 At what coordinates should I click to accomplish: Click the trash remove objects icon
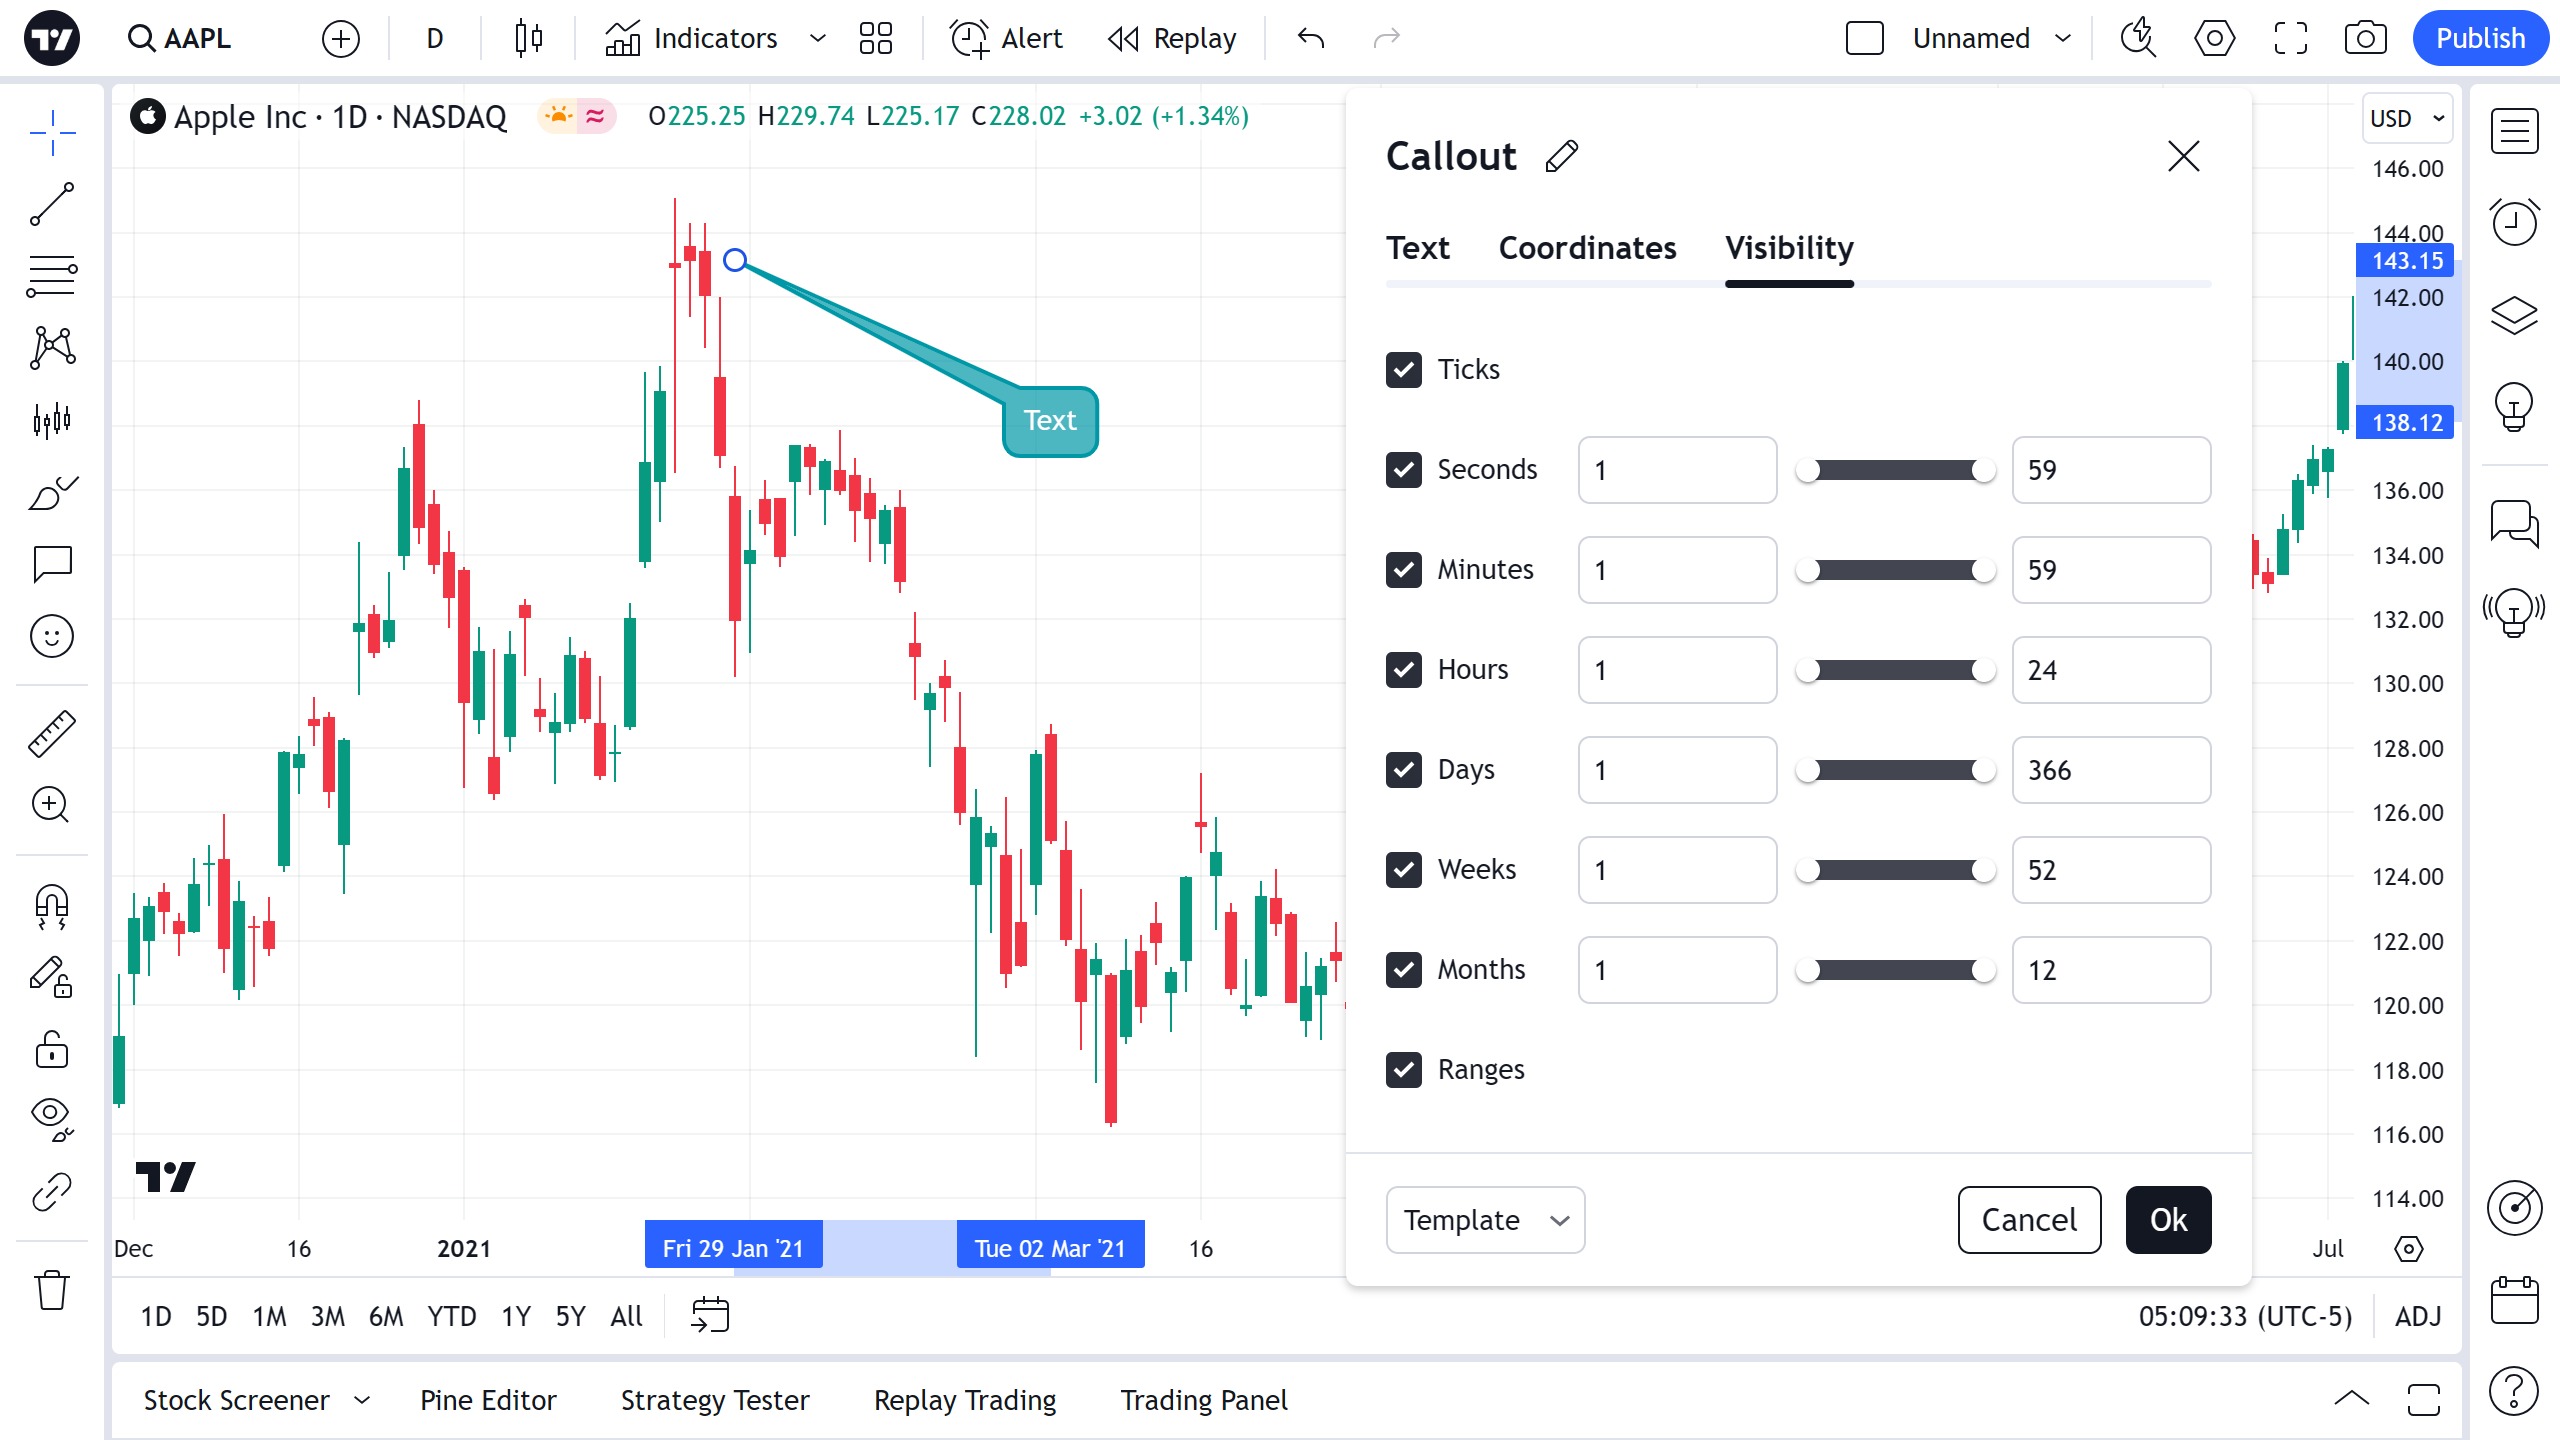pyautogui.click(x=52, y=1290)
